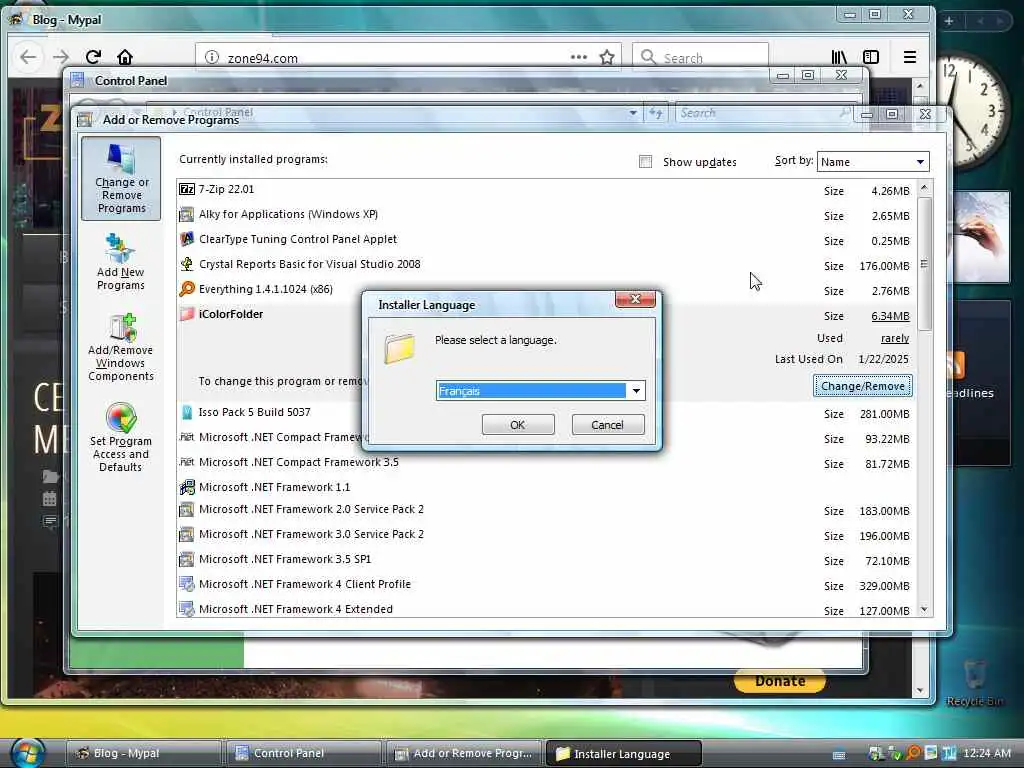Click the 6.34MB size link for iColorFolder
The width and height of the screenshot is (1024, 768).
pos(890,316)
